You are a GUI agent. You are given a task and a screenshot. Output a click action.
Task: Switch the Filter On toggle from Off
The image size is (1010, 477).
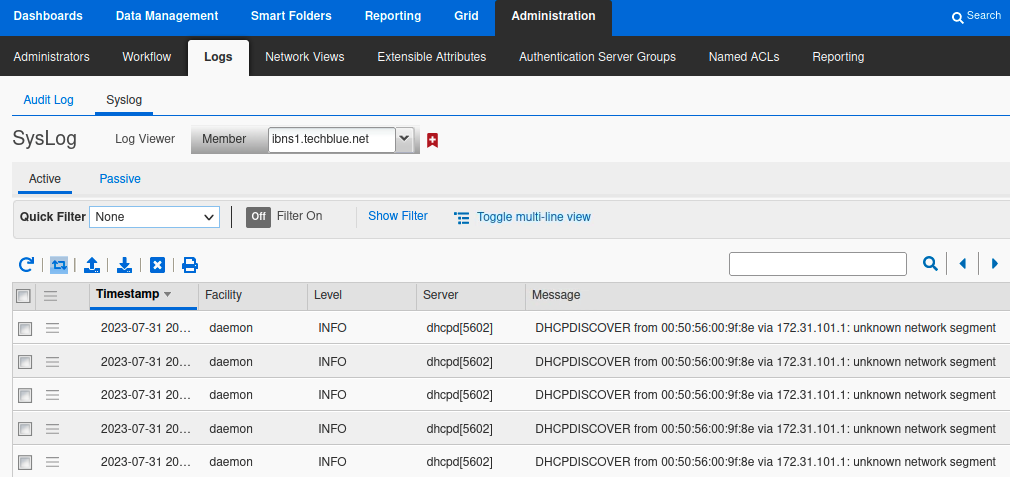click(x=258, y=216)
